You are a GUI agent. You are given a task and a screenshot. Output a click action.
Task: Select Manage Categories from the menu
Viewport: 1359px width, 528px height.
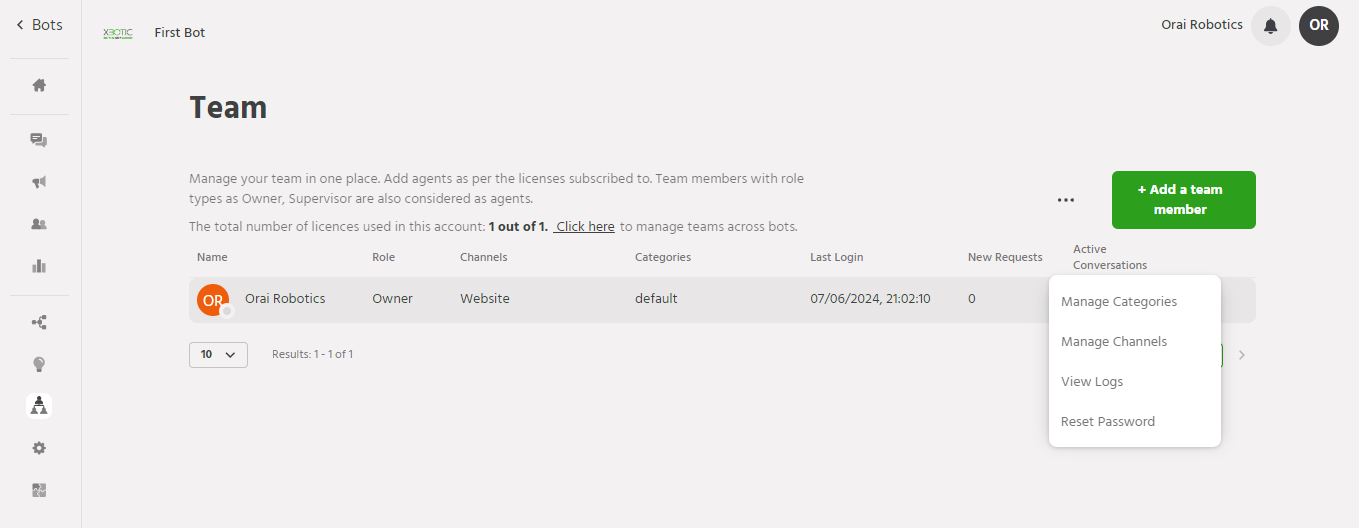1119,302
